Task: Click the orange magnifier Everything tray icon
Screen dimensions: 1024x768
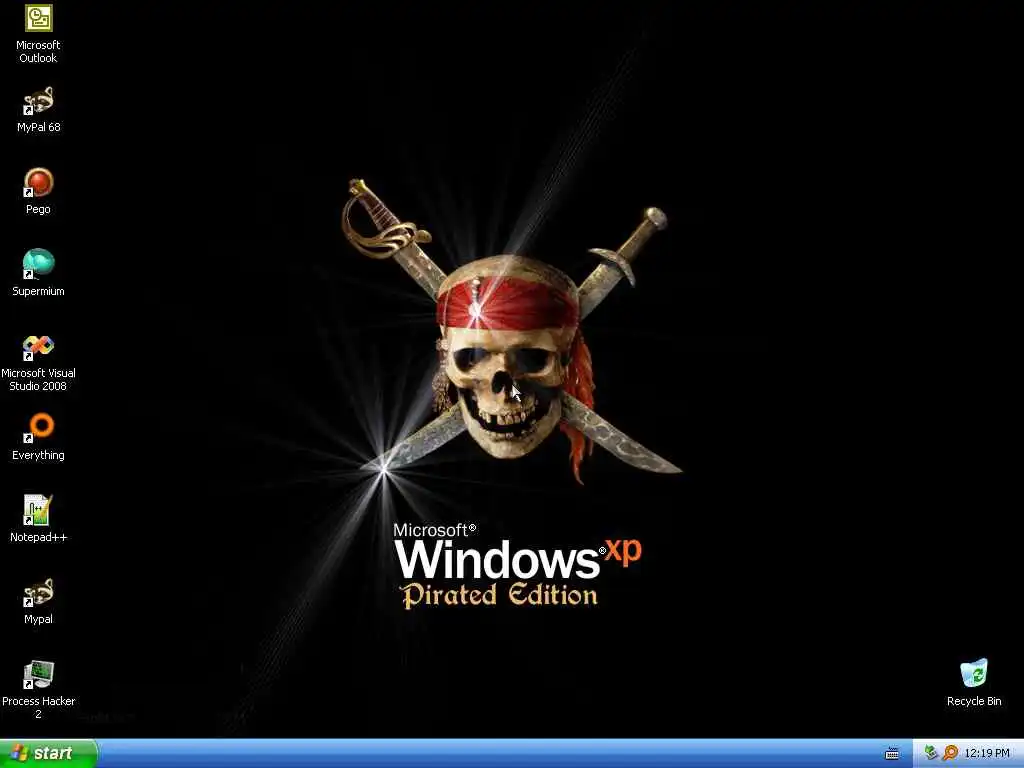Action: pyautogui.click(x=950, y=753)
